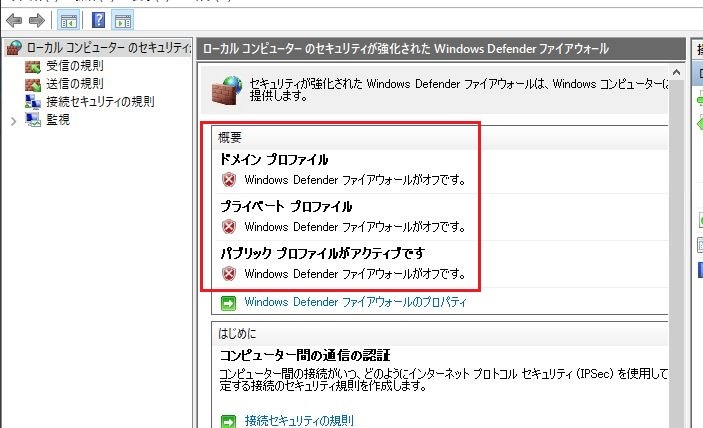Expand the 監視 node chevron

coord(13,121)
